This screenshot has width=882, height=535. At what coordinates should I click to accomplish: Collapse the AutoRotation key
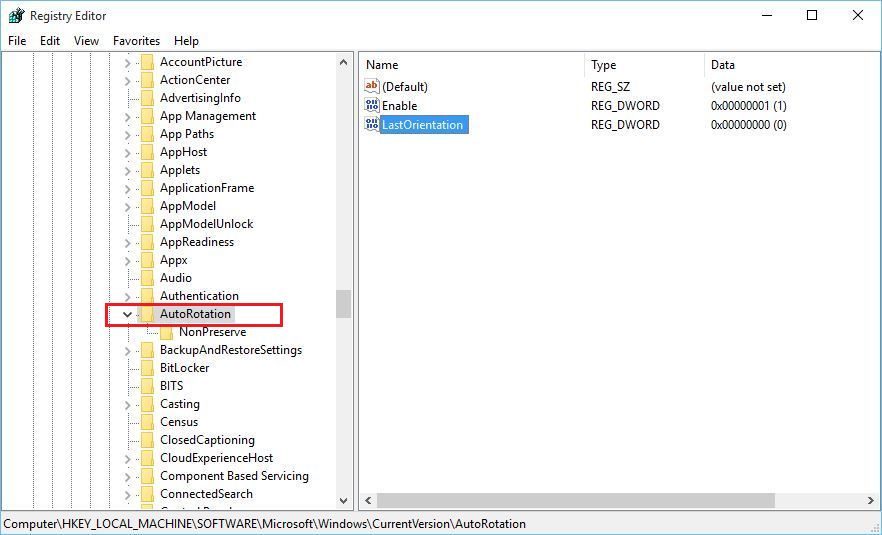(x=128, y=314)
